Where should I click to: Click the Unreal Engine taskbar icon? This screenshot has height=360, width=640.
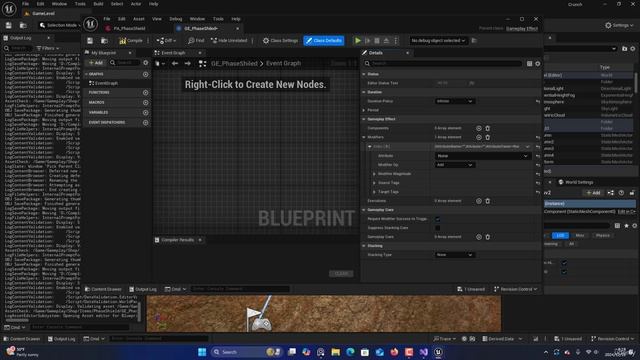point(438,352)
